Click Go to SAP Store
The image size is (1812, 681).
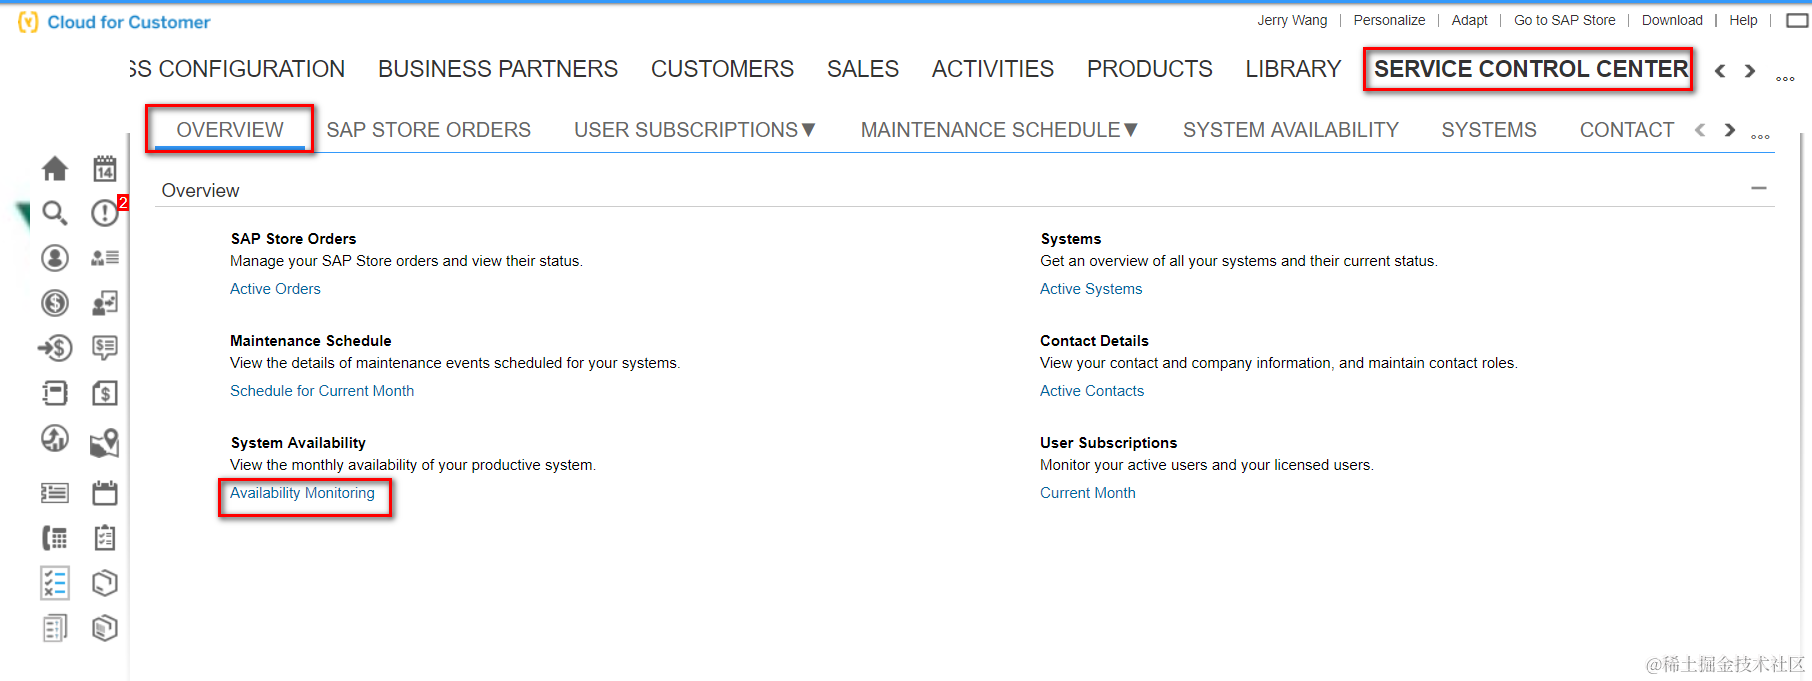point(1564,20)
